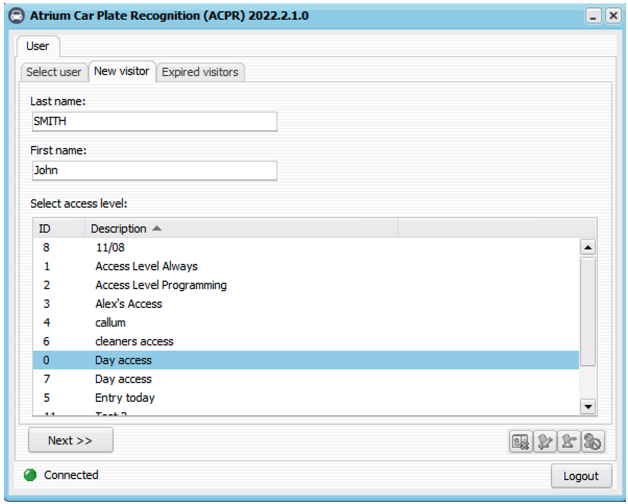Select the callum access level
Screen dimensions: 628x504
(x=306, y=323)
